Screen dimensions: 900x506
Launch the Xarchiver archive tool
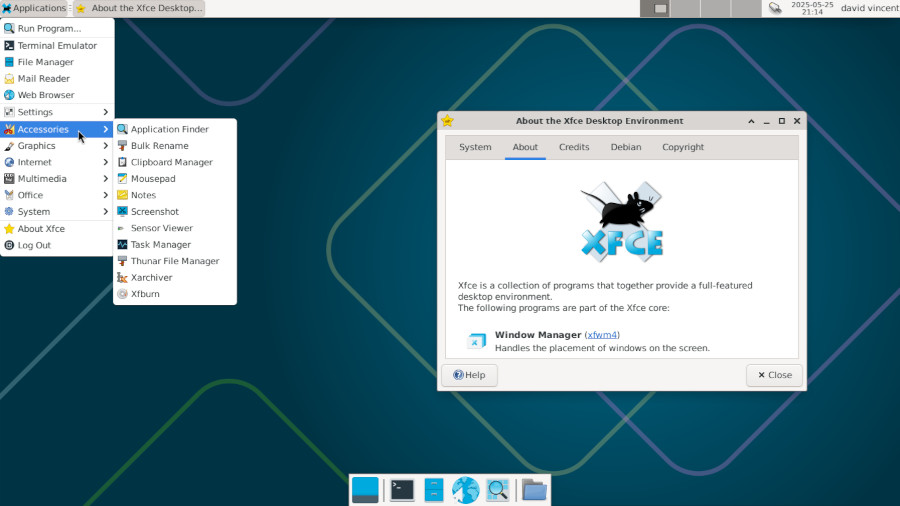174,277
